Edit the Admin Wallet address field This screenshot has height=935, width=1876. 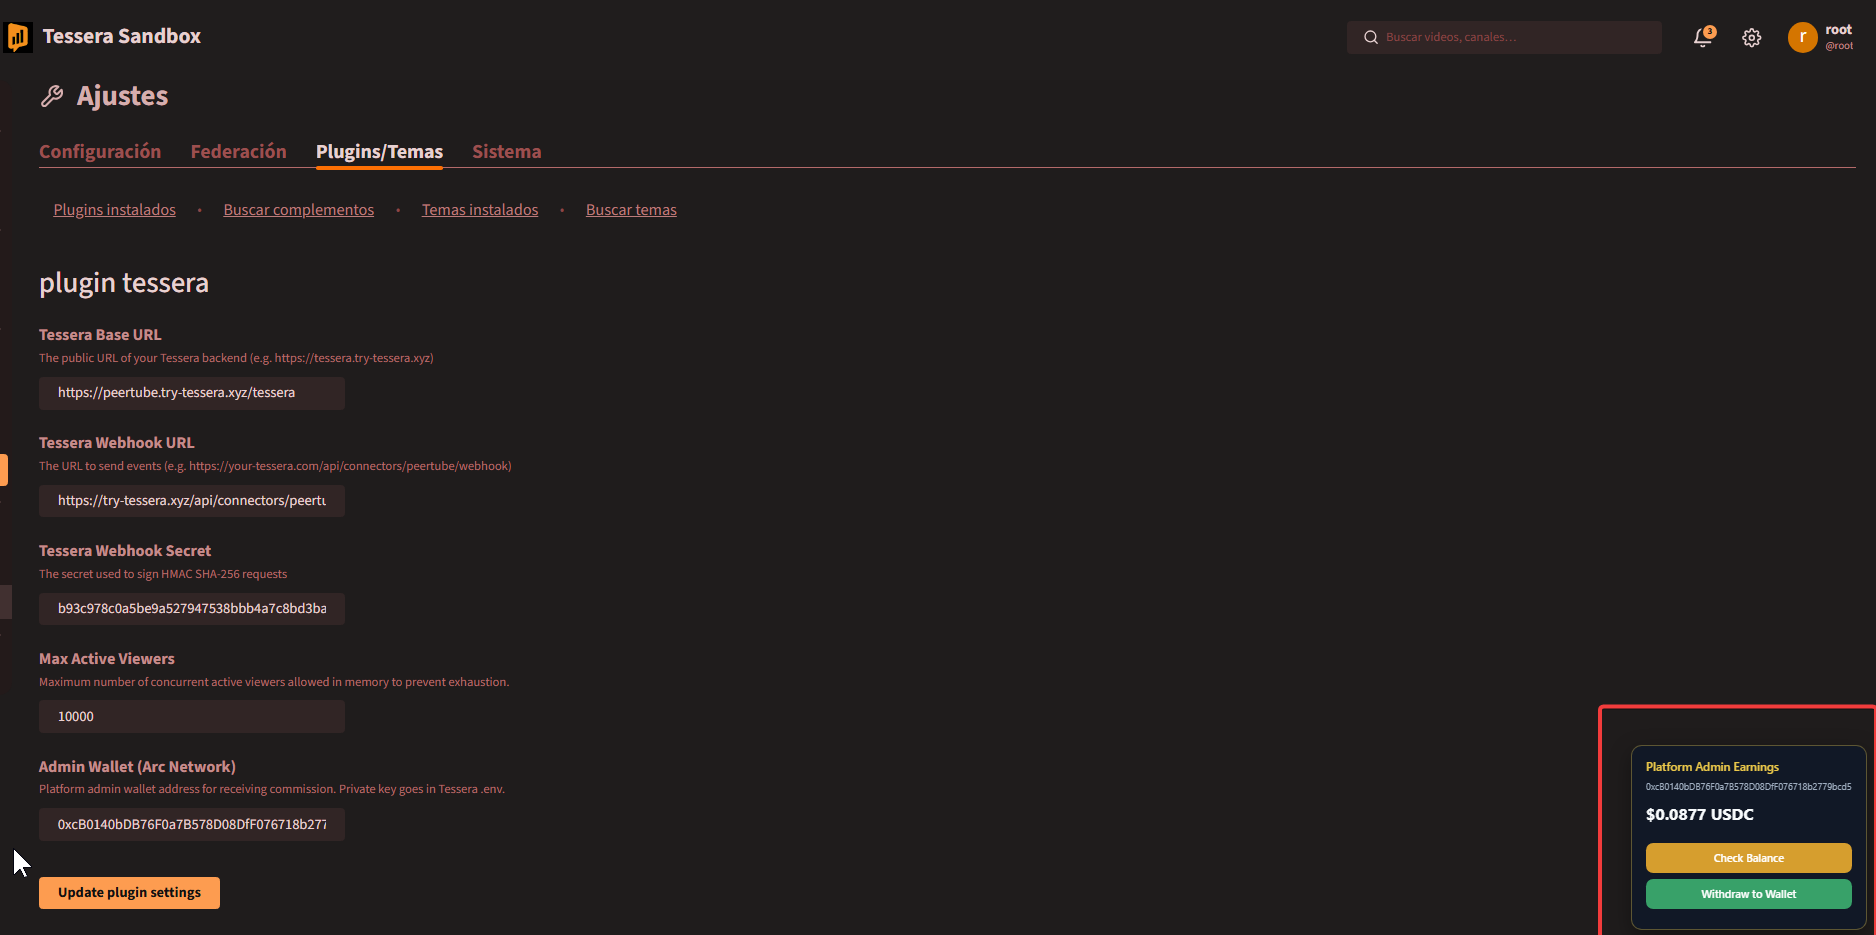[x=192, y=825]
